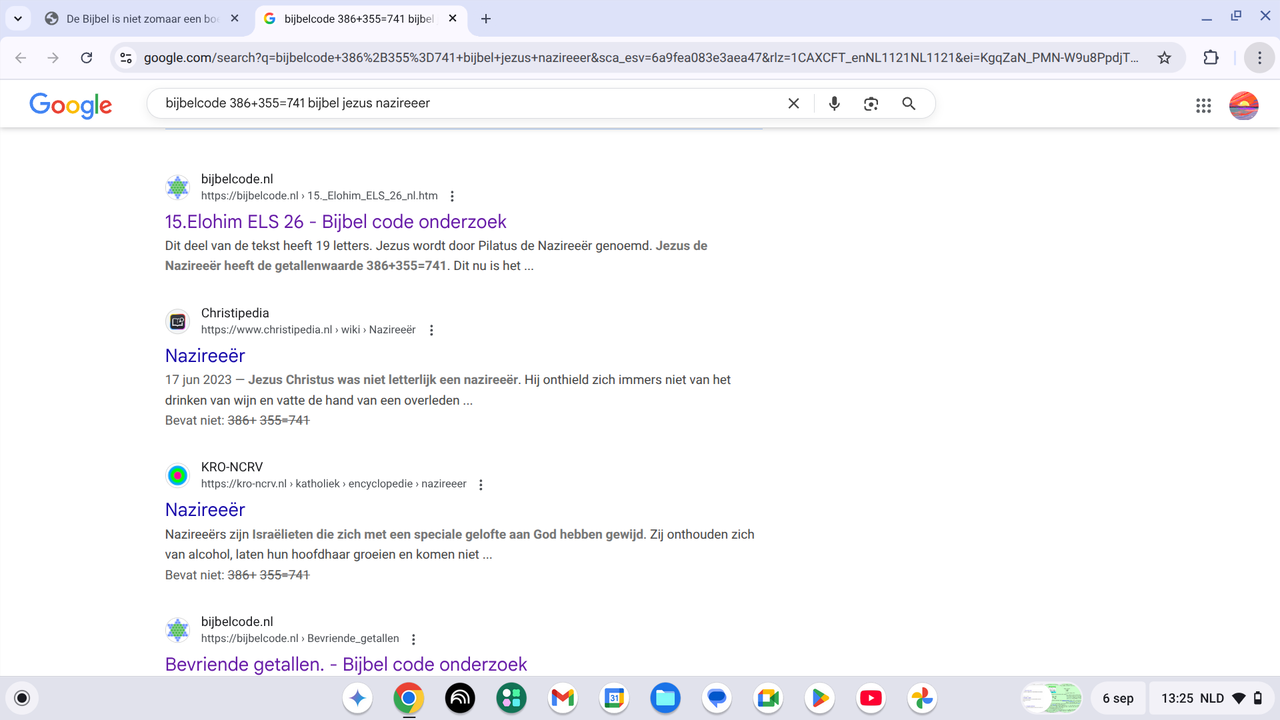Viewport: 1280px width, 720px height.
Task: Click the Google search query field
Action: tap(470, 103)
